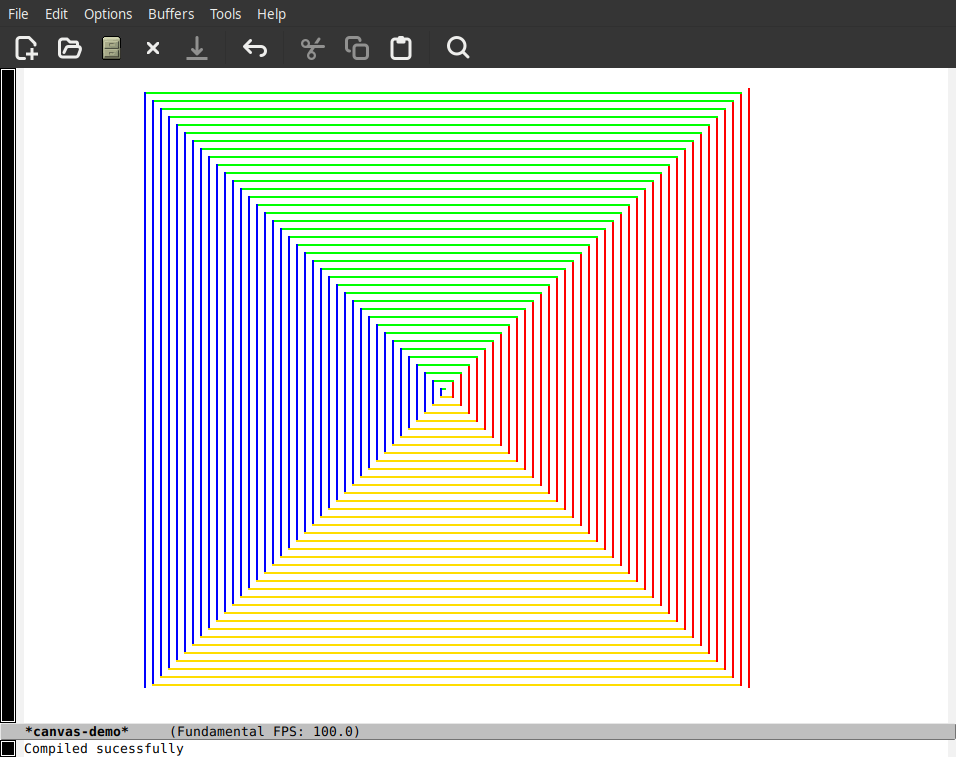The width and height of the screenshot is (956, 757).
Task: Open the Options menu
Action: [x=108, y=14]
